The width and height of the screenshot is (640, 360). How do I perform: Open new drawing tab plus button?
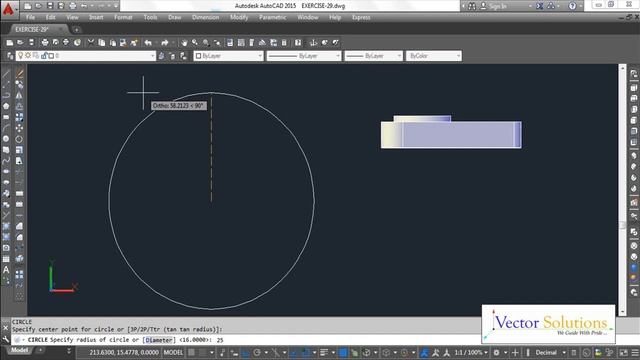pyautogui.click(x=76, y=29)
